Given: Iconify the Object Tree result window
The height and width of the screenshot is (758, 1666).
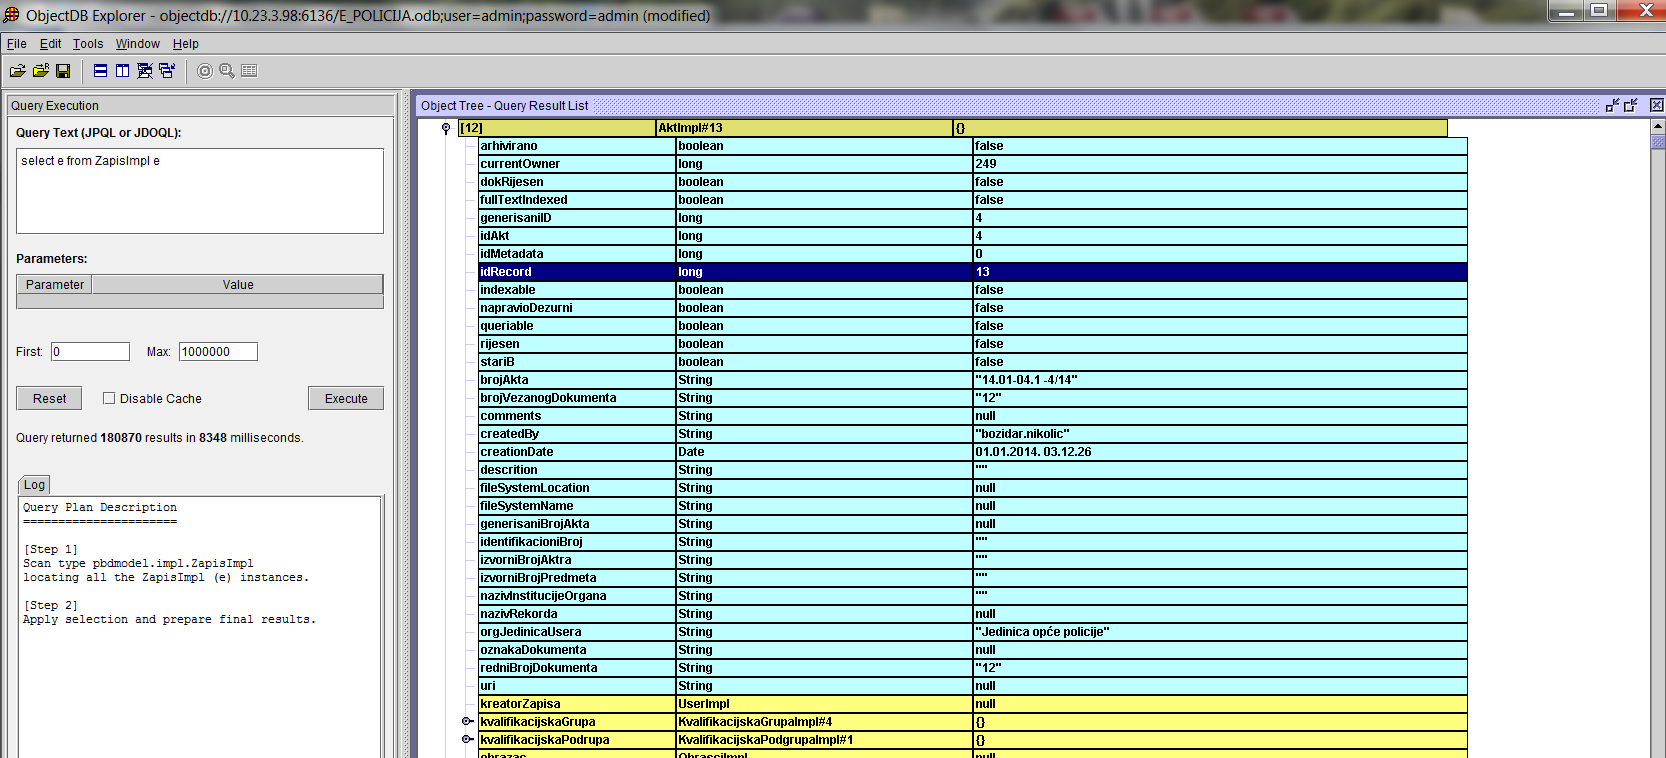Looking at the screenshot, I should [x=1612, y=105].
